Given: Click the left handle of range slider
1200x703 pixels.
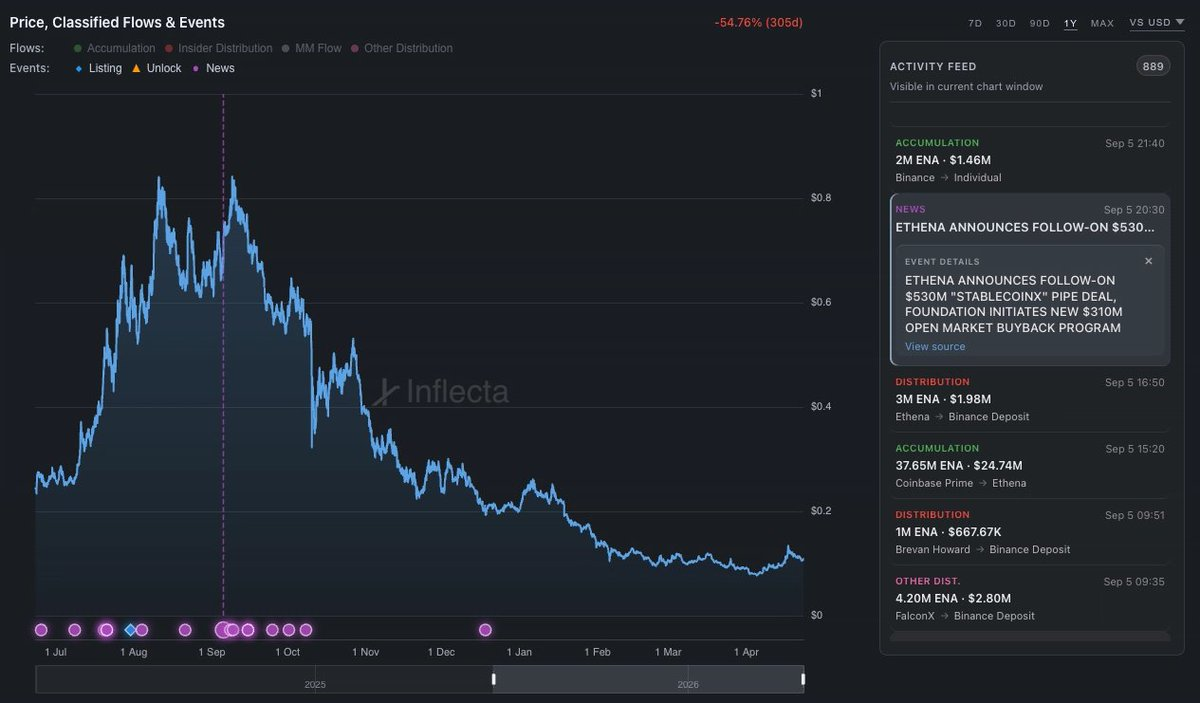Looking at the screenshot, I should (493, 680).
